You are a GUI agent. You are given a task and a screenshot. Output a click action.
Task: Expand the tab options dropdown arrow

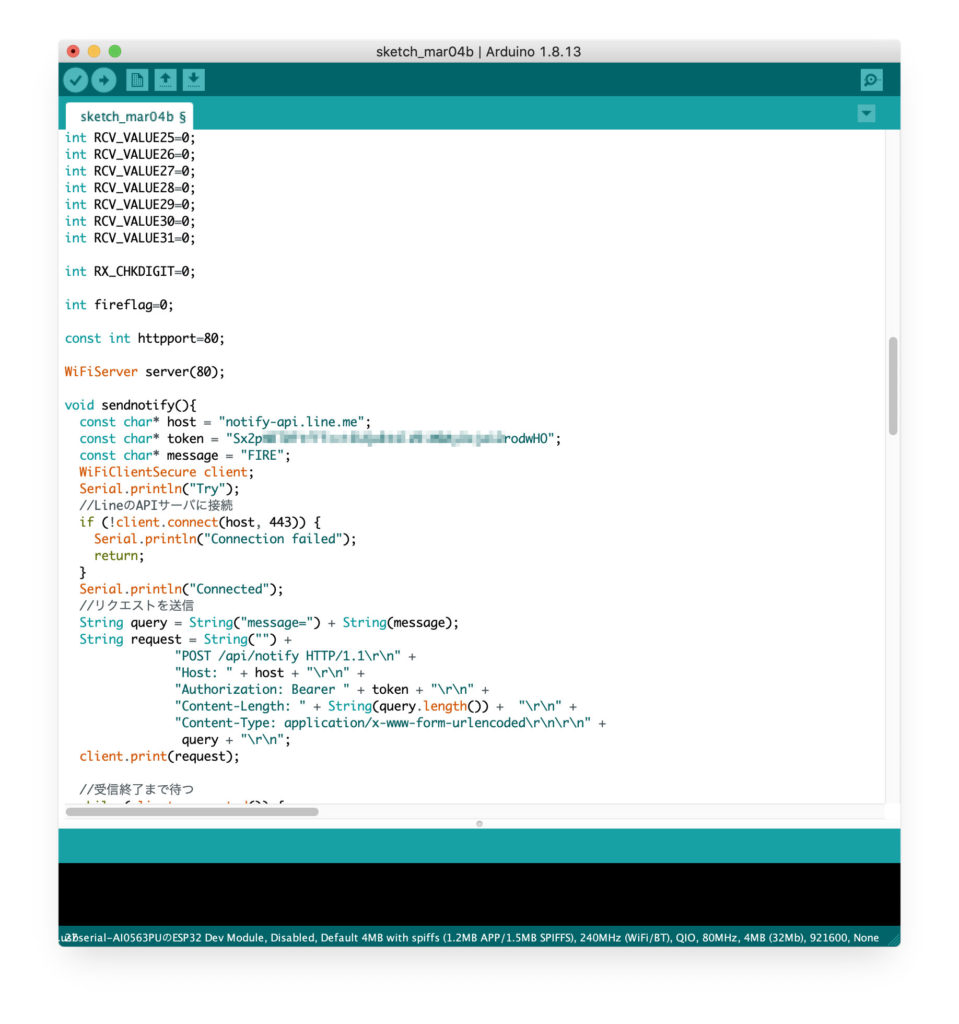pyautogui.click(x=866, y=114)
